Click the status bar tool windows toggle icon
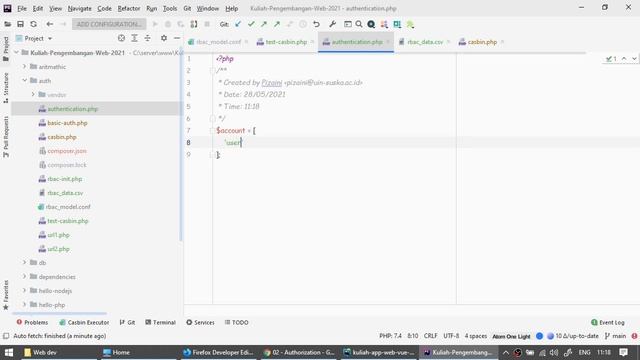The height and width of the screenshot is (360, 640). (x=6, y=336)
